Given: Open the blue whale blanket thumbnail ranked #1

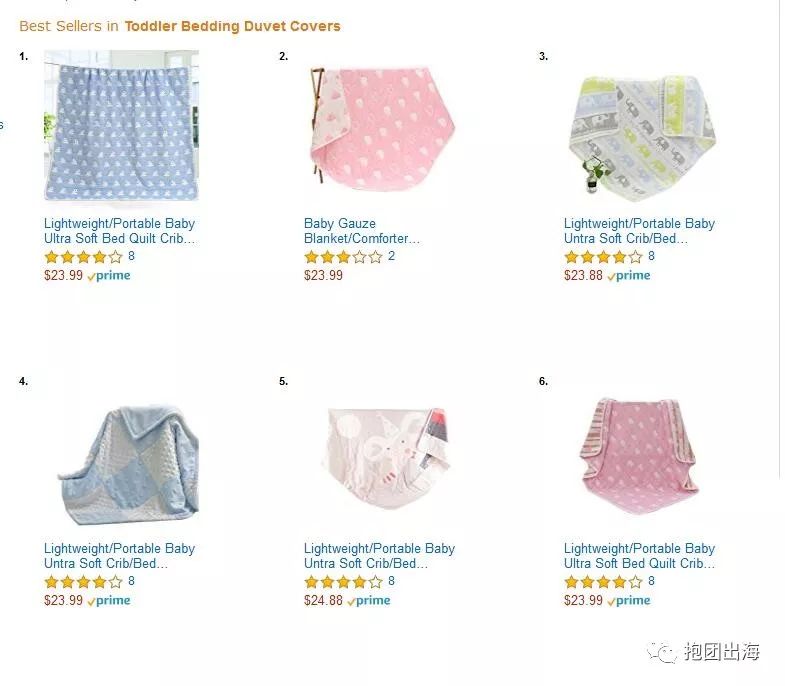Looking at the screenshot, I should click(x=121, y=127).
